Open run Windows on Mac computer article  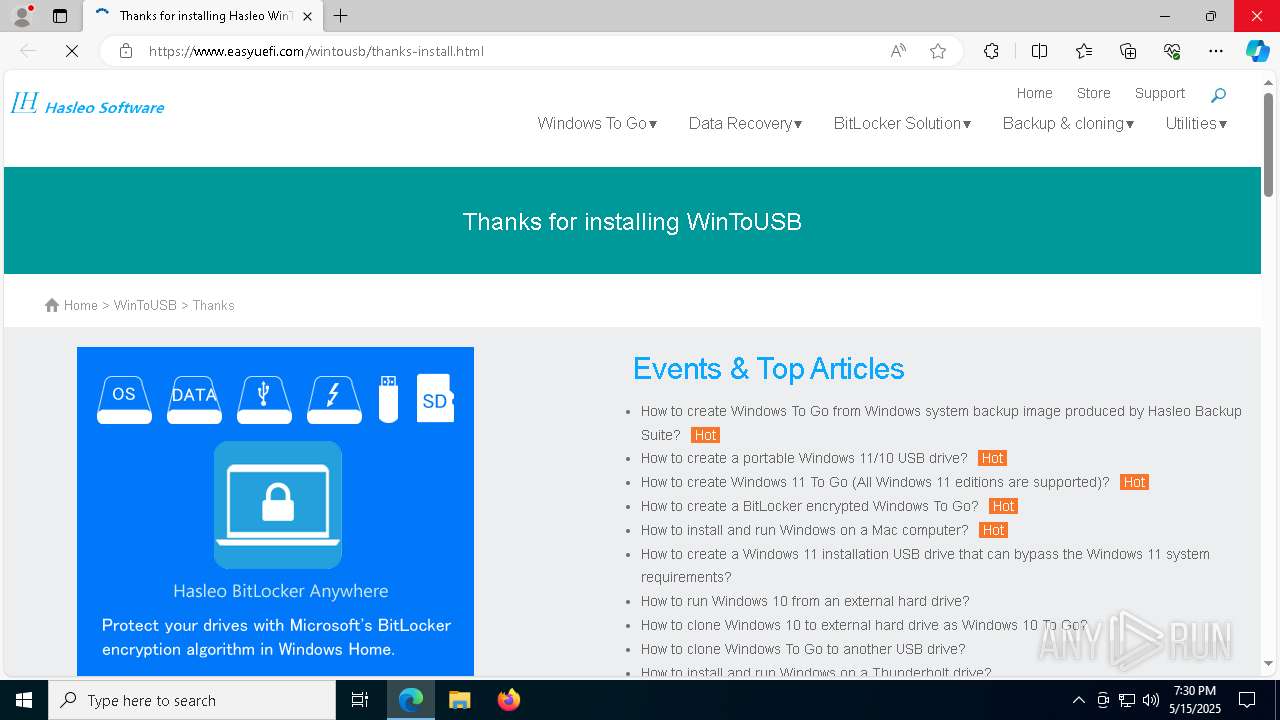pos(805,530)
